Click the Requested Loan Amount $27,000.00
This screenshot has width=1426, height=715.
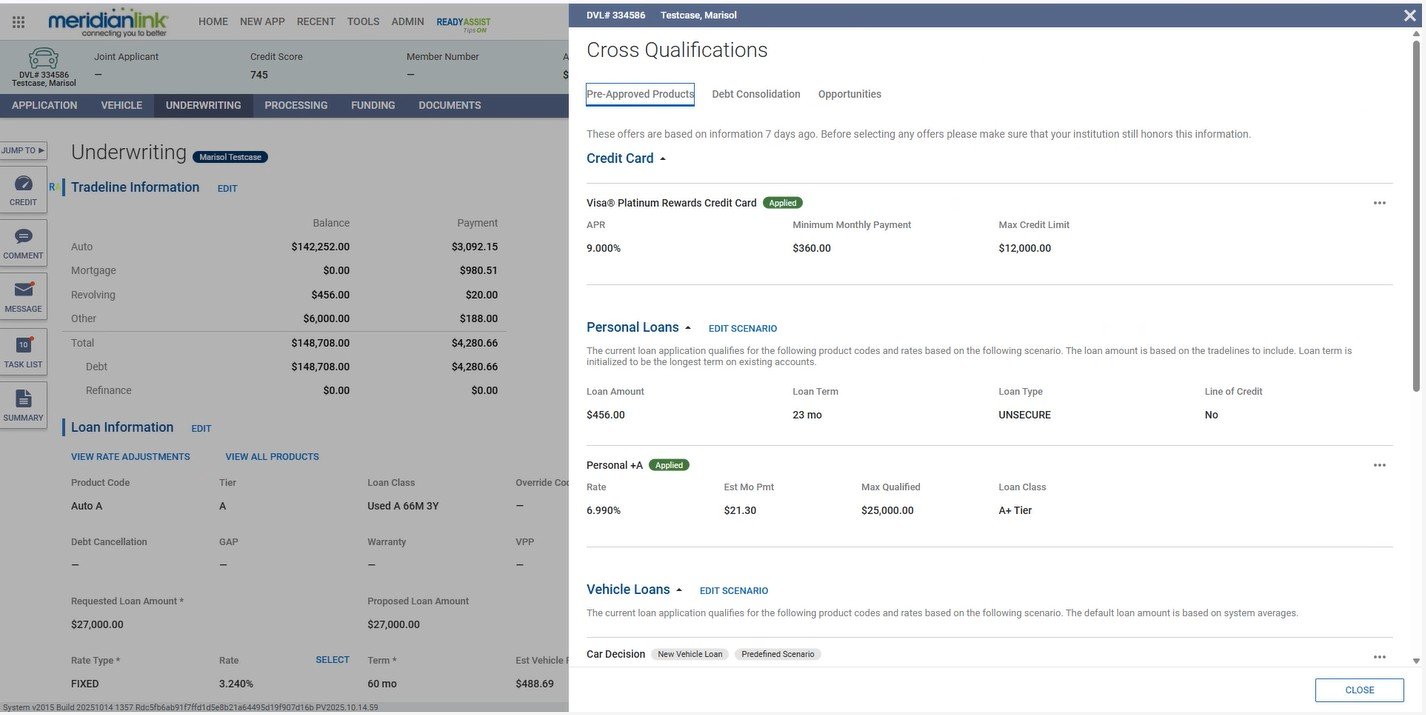pos(97,625)
